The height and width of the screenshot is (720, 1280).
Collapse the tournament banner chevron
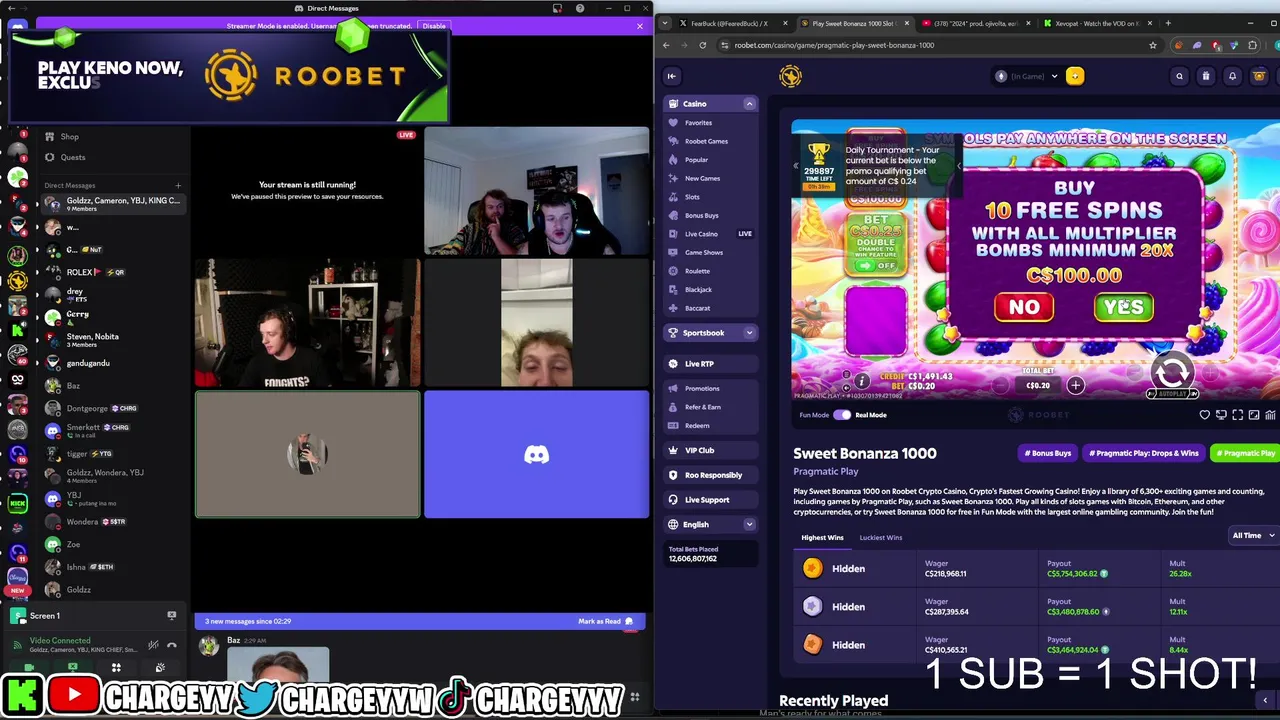click(x=959, y=167)
